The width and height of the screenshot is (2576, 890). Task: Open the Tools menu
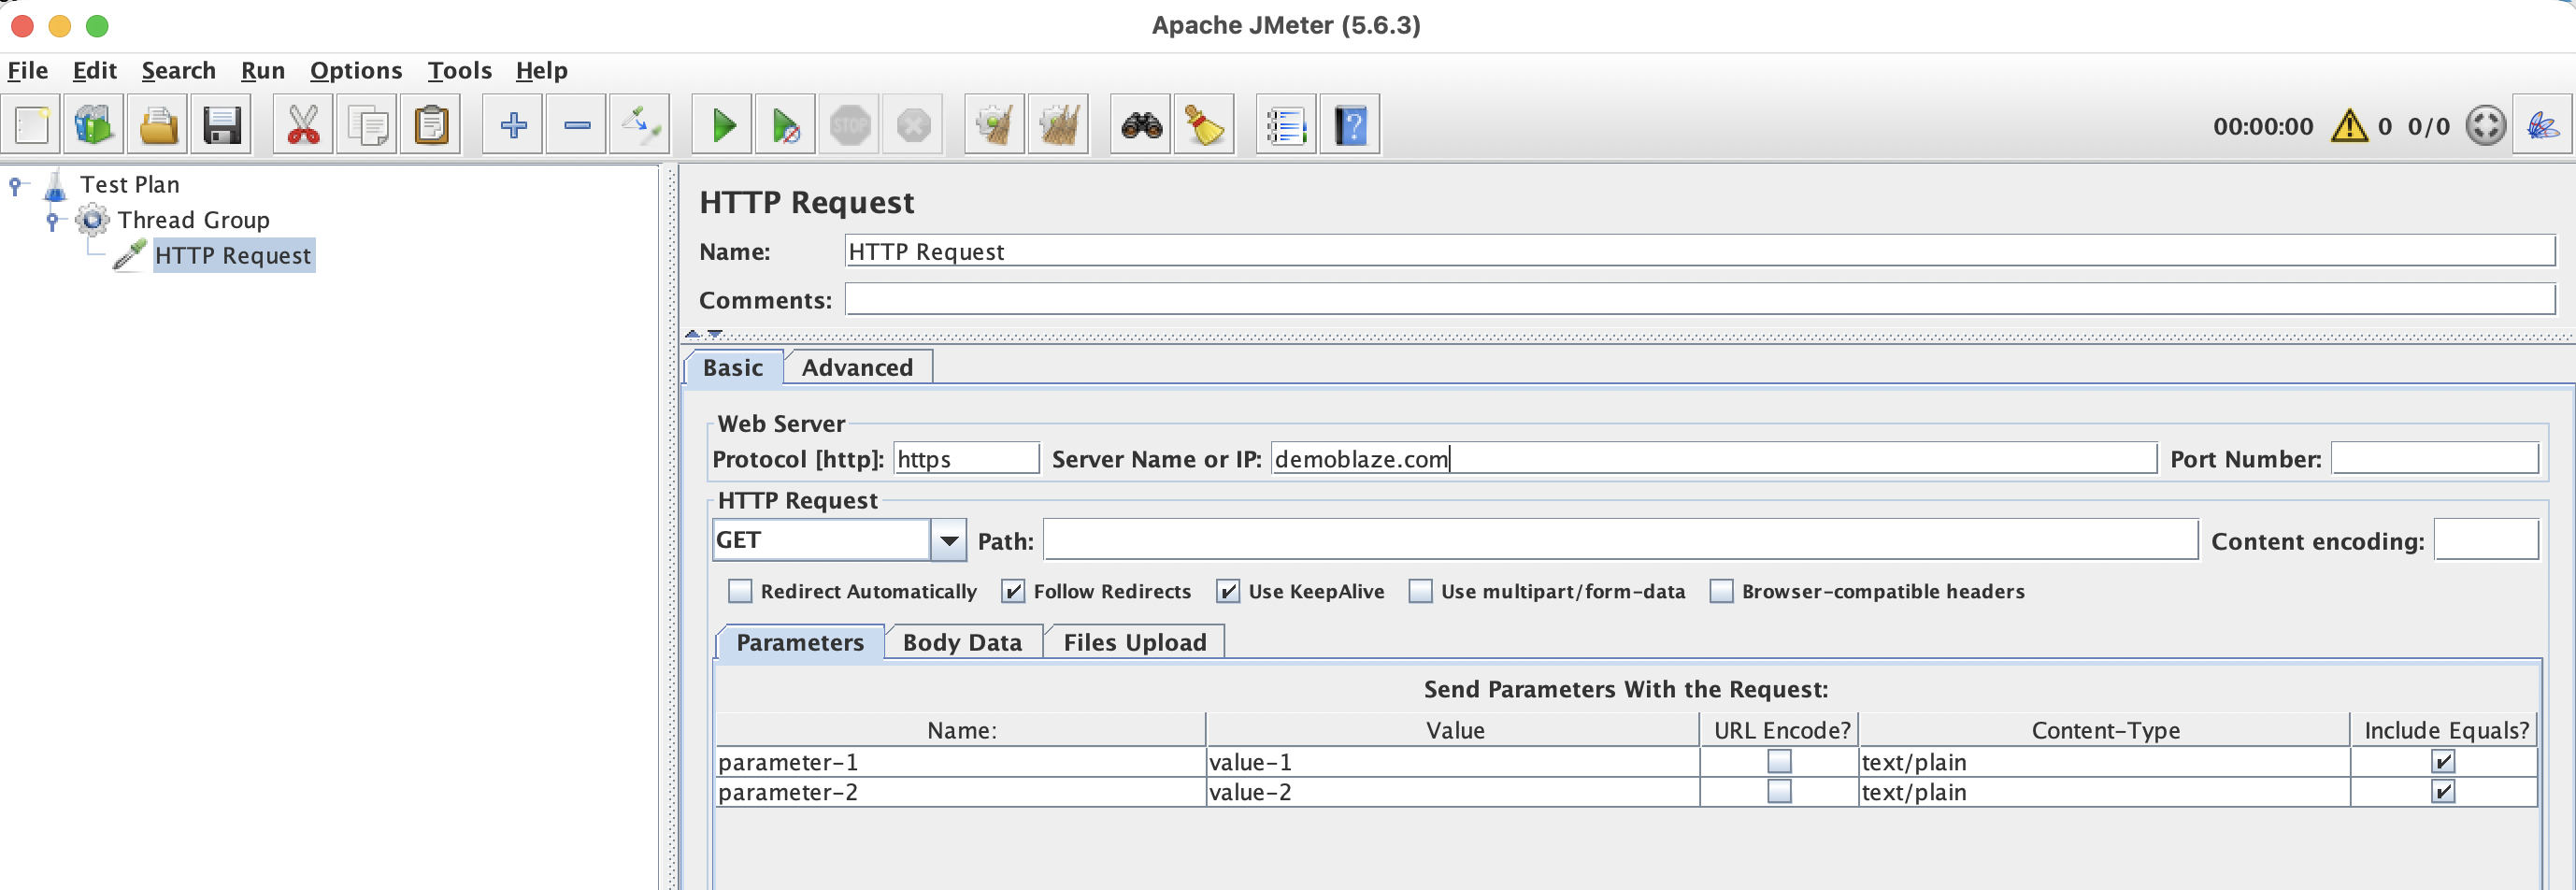(460, 71)
